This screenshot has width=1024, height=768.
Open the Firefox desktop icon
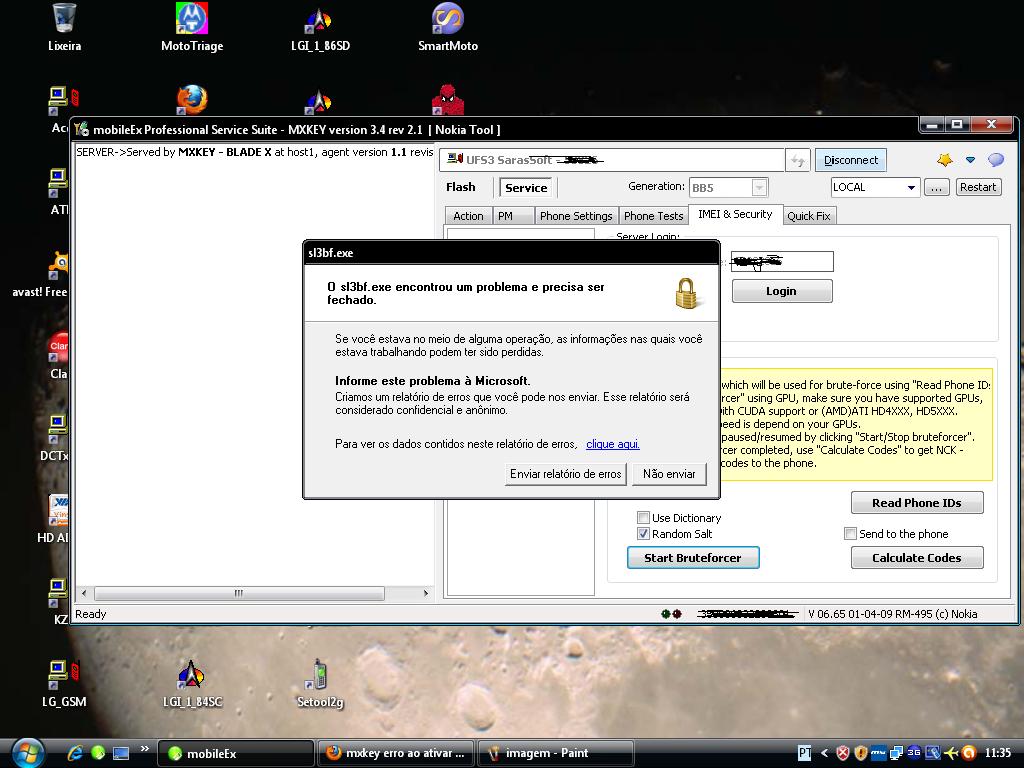pyautogui.click(x=192, y=101)
